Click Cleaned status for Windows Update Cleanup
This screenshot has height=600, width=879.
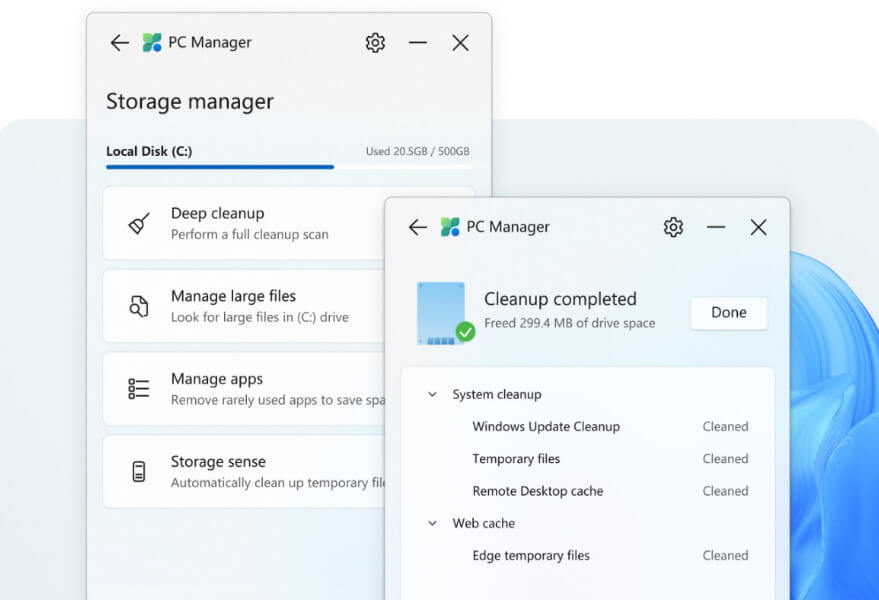coord(725,427)
